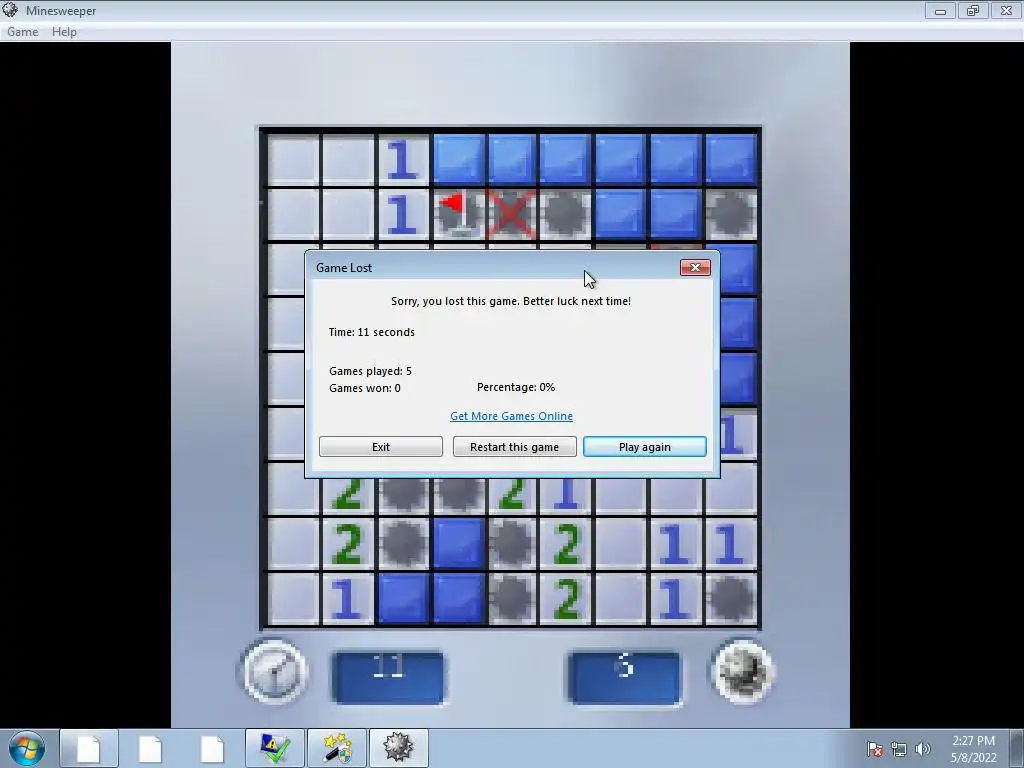Click the 'Games won: 0' text
Screen dimensions: 1024x768
pyautogui.click(x=365, y=388)
